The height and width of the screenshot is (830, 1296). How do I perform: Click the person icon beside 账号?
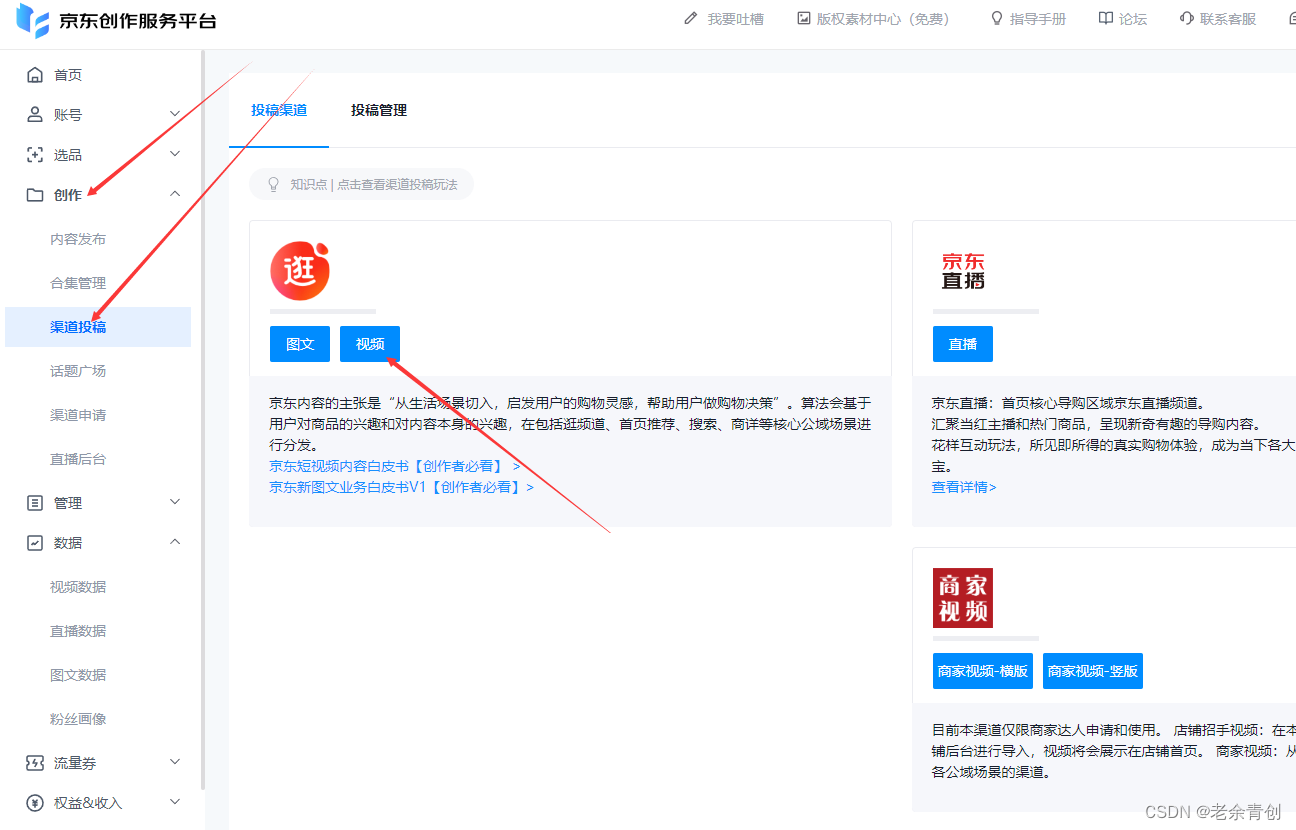pos(35,115)
